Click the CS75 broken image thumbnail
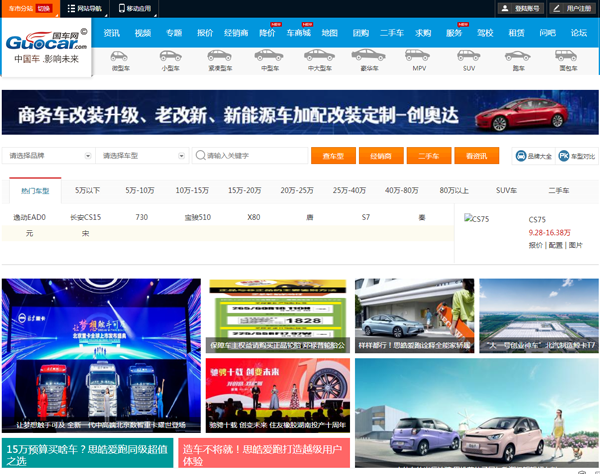Viewport: 600px width, 474px height. (477, 219)
